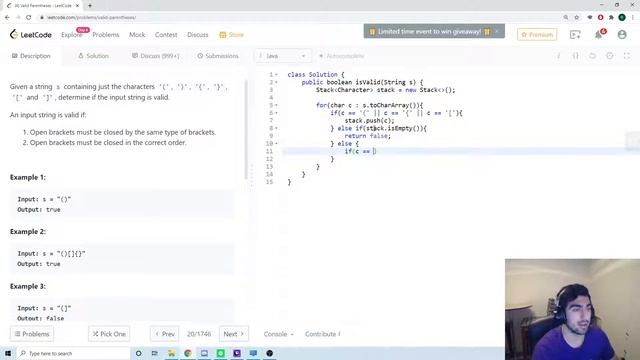640x360 pixels.
Task: Go to previous problem with Prev
Action: [164, 334]
